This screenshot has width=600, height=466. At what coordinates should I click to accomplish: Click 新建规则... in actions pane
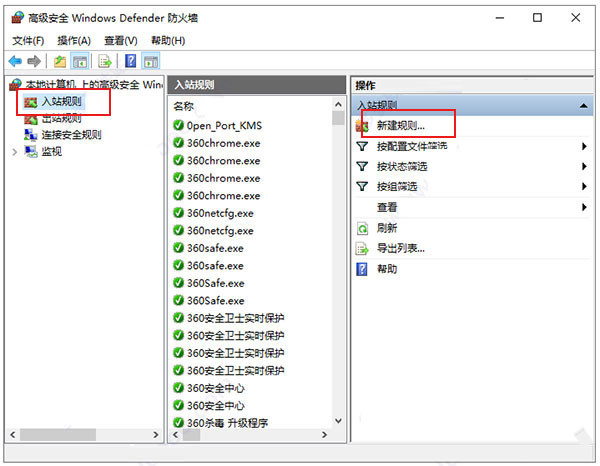[x=400, y=126]
